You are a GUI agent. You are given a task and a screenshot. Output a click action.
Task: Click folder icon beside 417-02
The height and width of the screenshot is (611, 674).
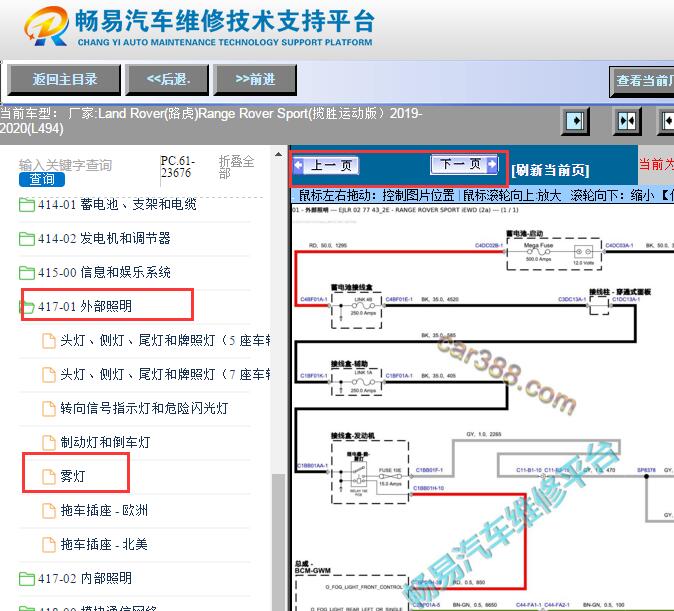[27, 578]
